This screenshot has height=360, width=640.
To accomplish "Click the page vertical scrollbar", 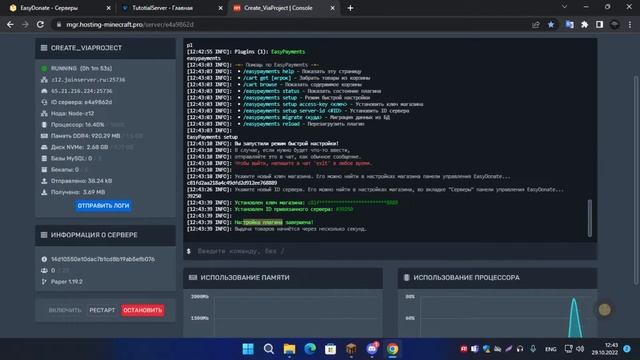I will (636, 180).
